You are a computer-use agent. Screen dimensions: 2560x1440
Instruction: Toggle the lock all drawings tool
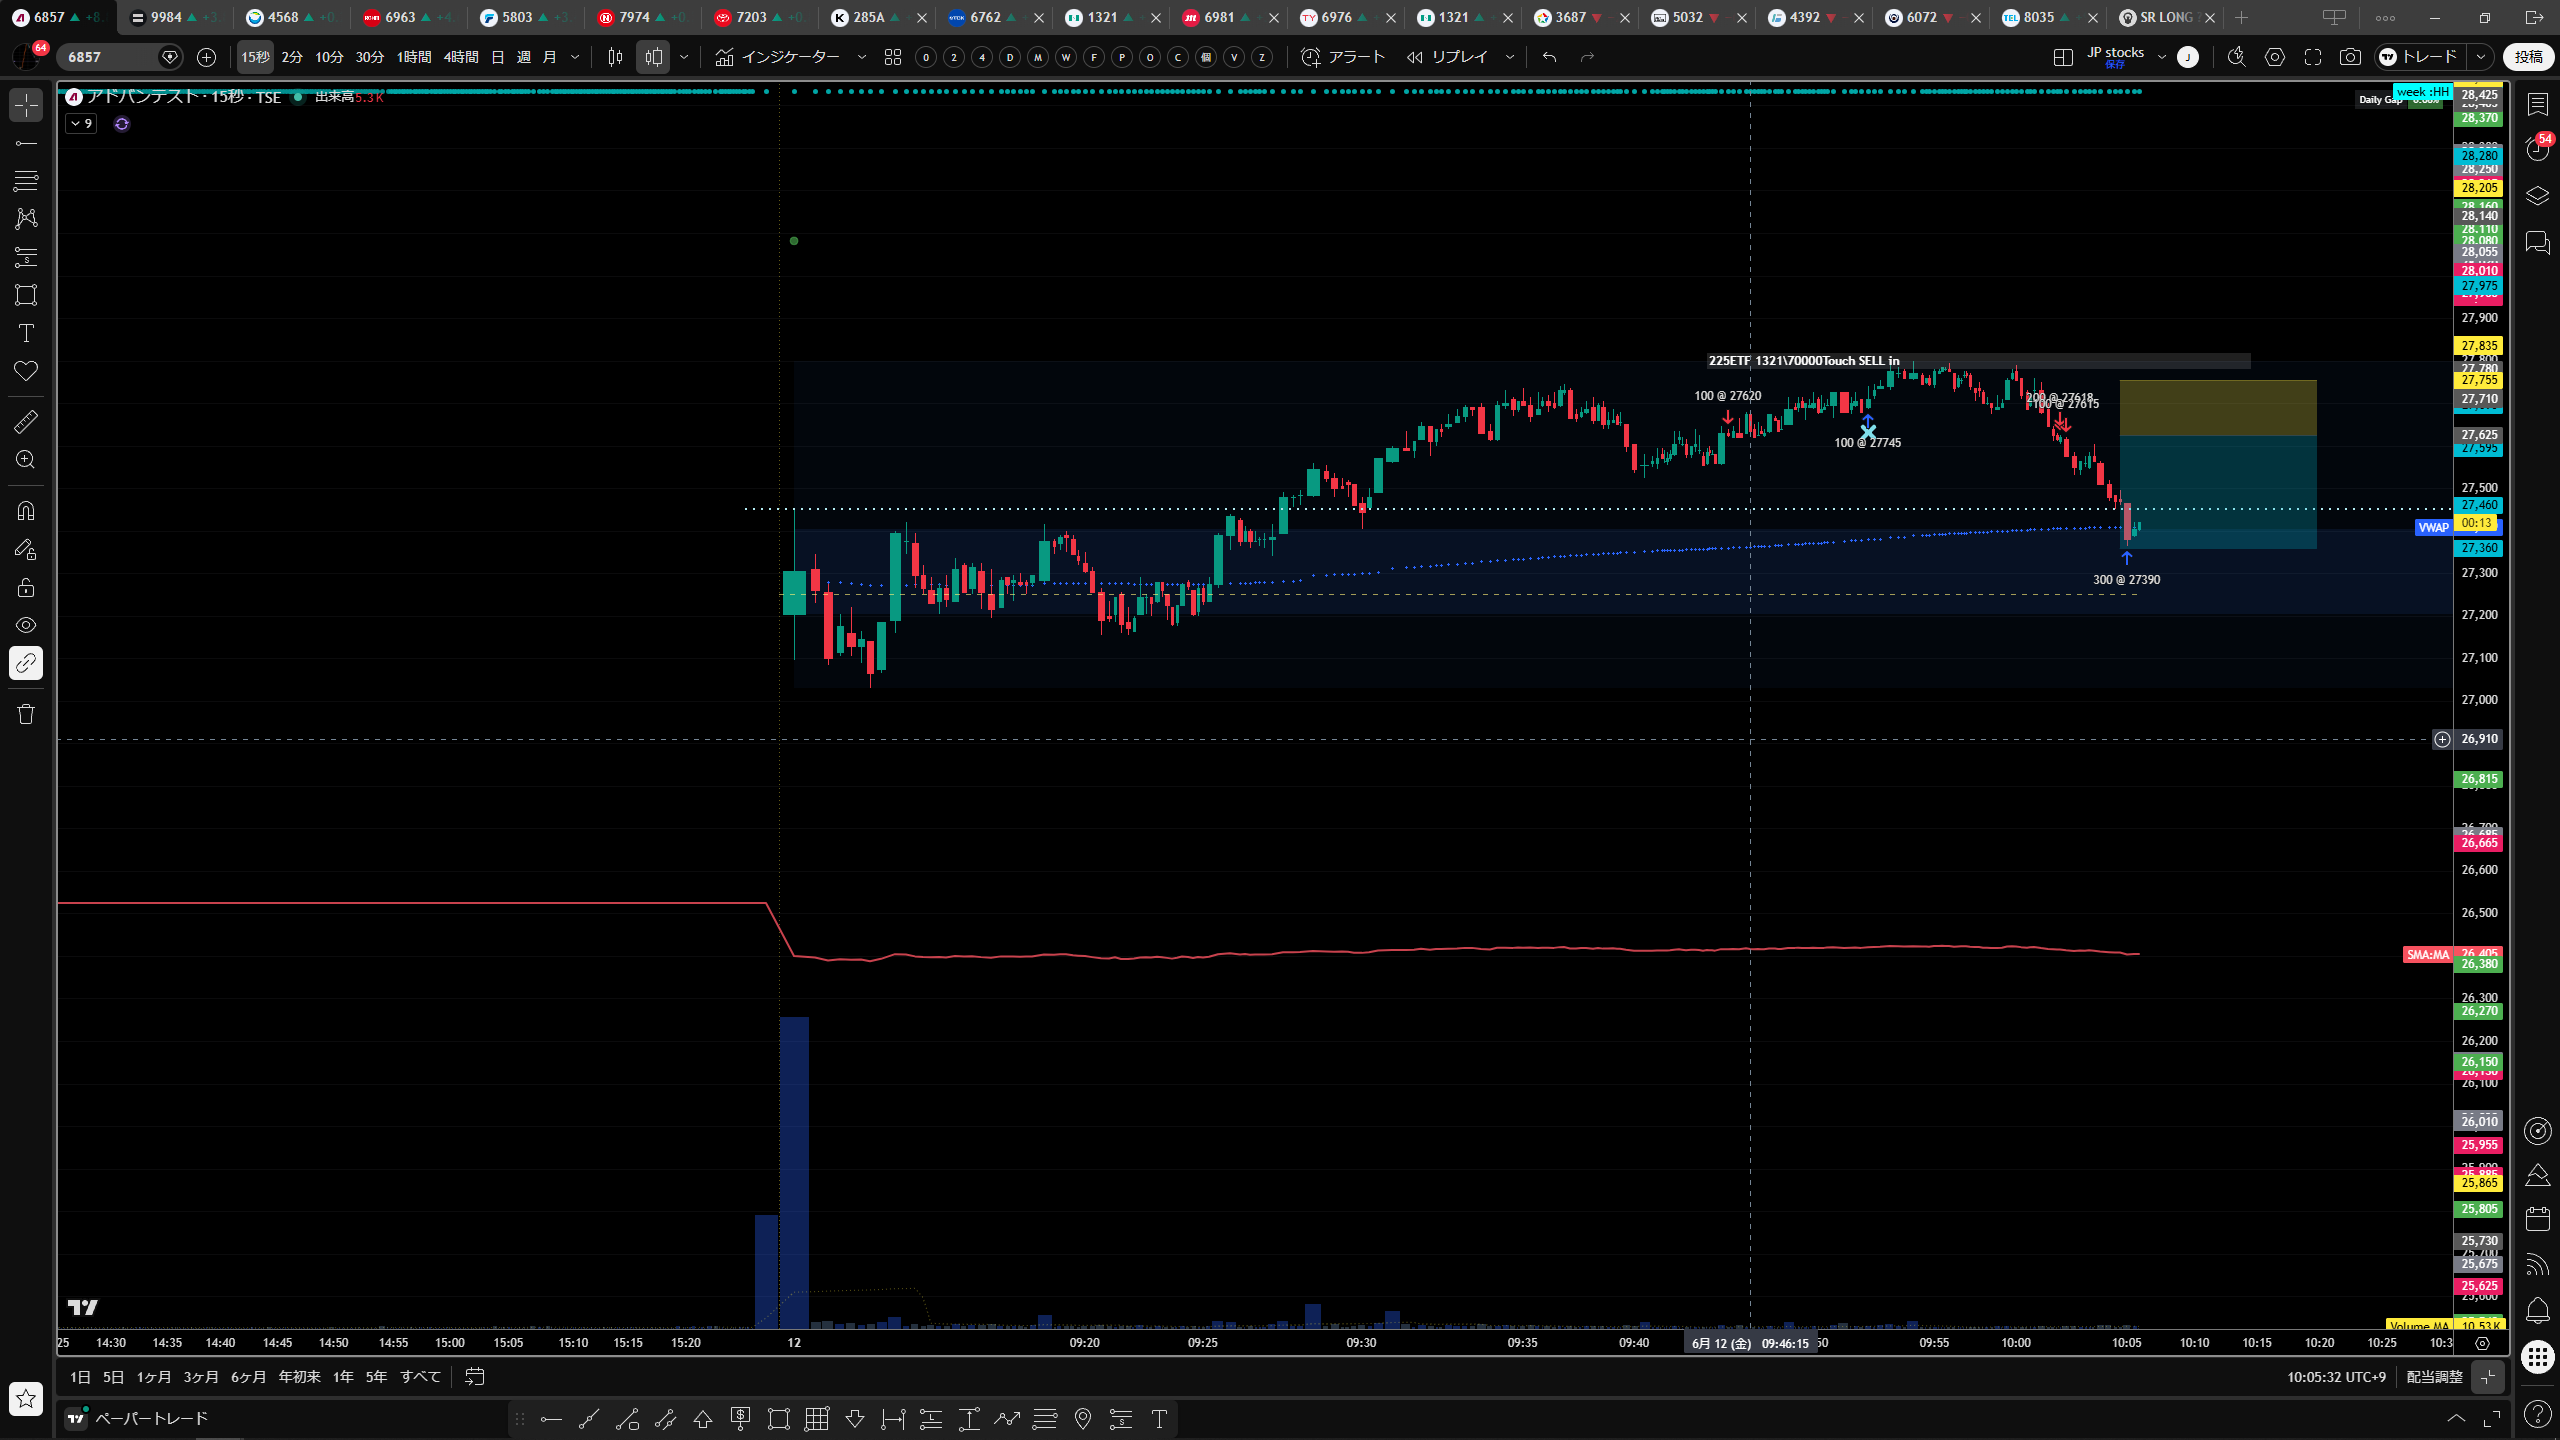click(x=26, y=587)
